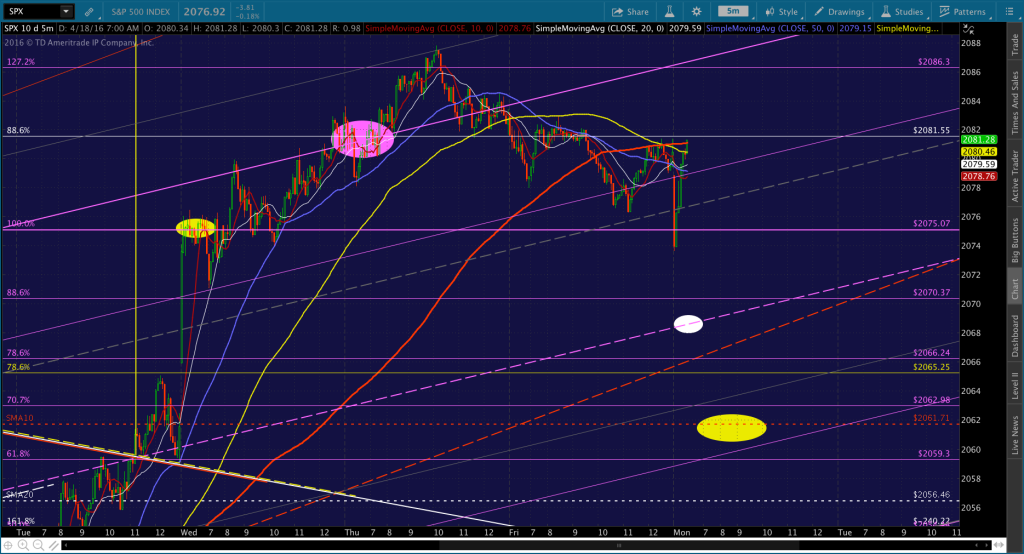
Task: Click the $2061.71 SMA10 level label
Action: click(932, 418)
